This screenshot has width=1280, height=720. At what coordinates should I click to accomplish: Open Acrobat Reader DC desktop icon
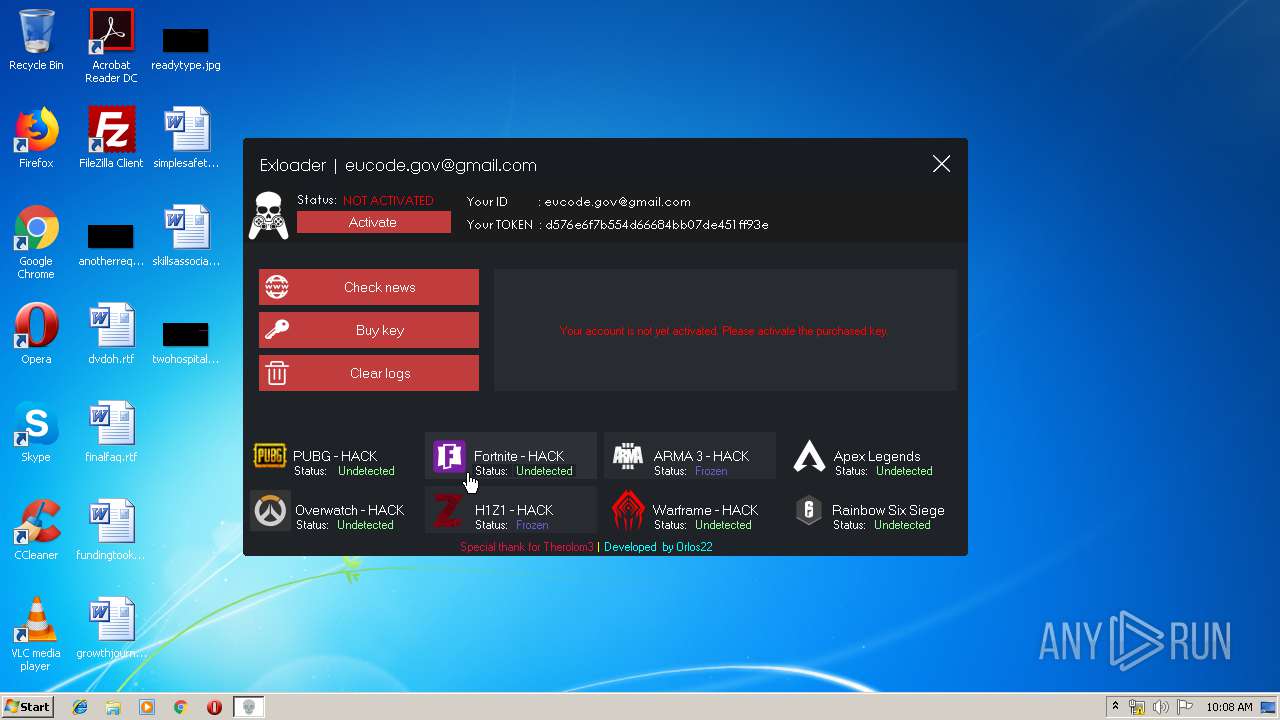pos(111,46)
